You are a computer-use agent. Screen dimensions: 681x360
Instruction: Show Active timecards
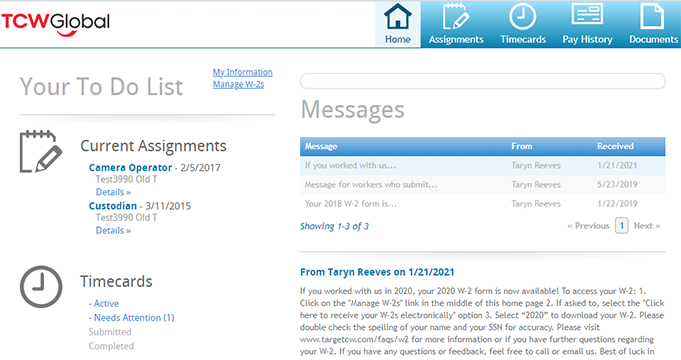(x=103, y=304)
